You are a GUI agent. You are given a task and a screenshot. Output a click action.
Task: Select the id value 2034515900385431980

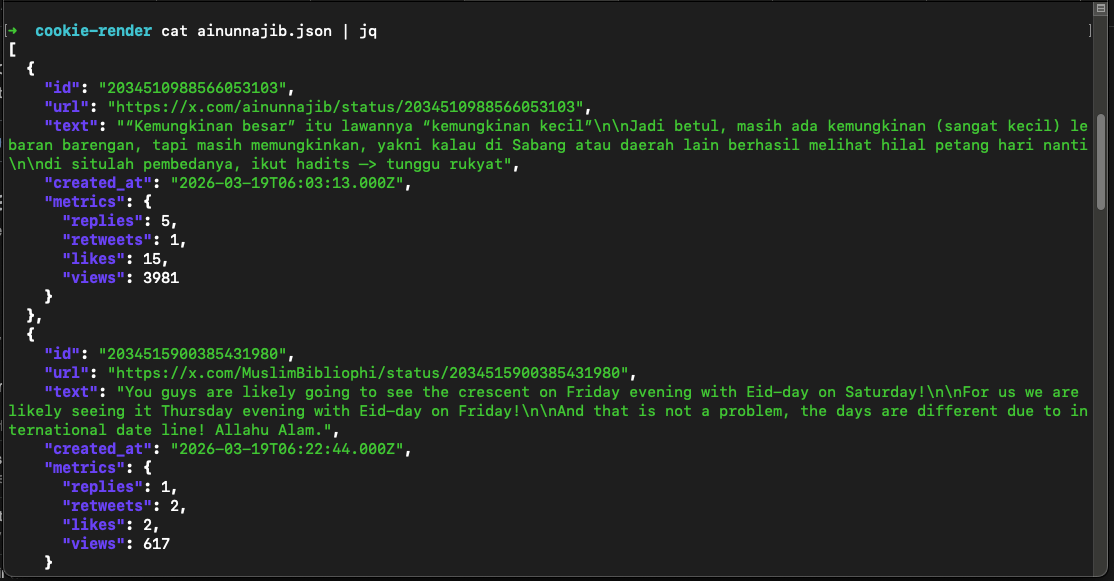click(x=193, y=354)
